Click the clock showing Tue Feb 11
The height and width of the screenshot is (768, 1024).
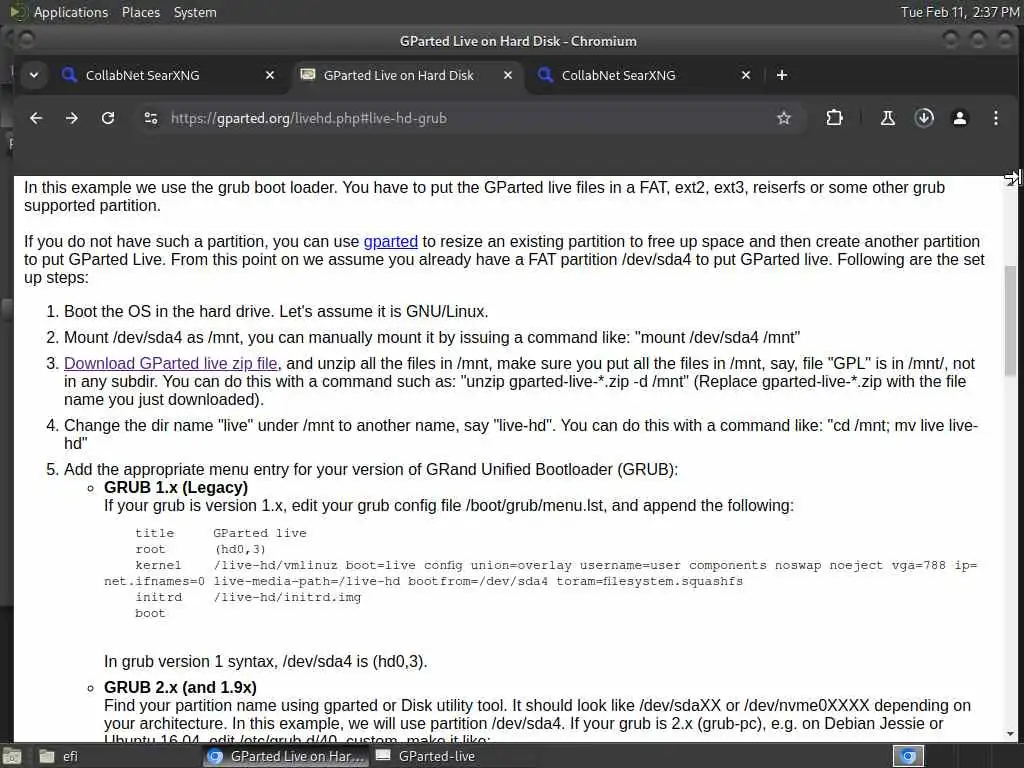pyautogui.click(x=960, y=12)
